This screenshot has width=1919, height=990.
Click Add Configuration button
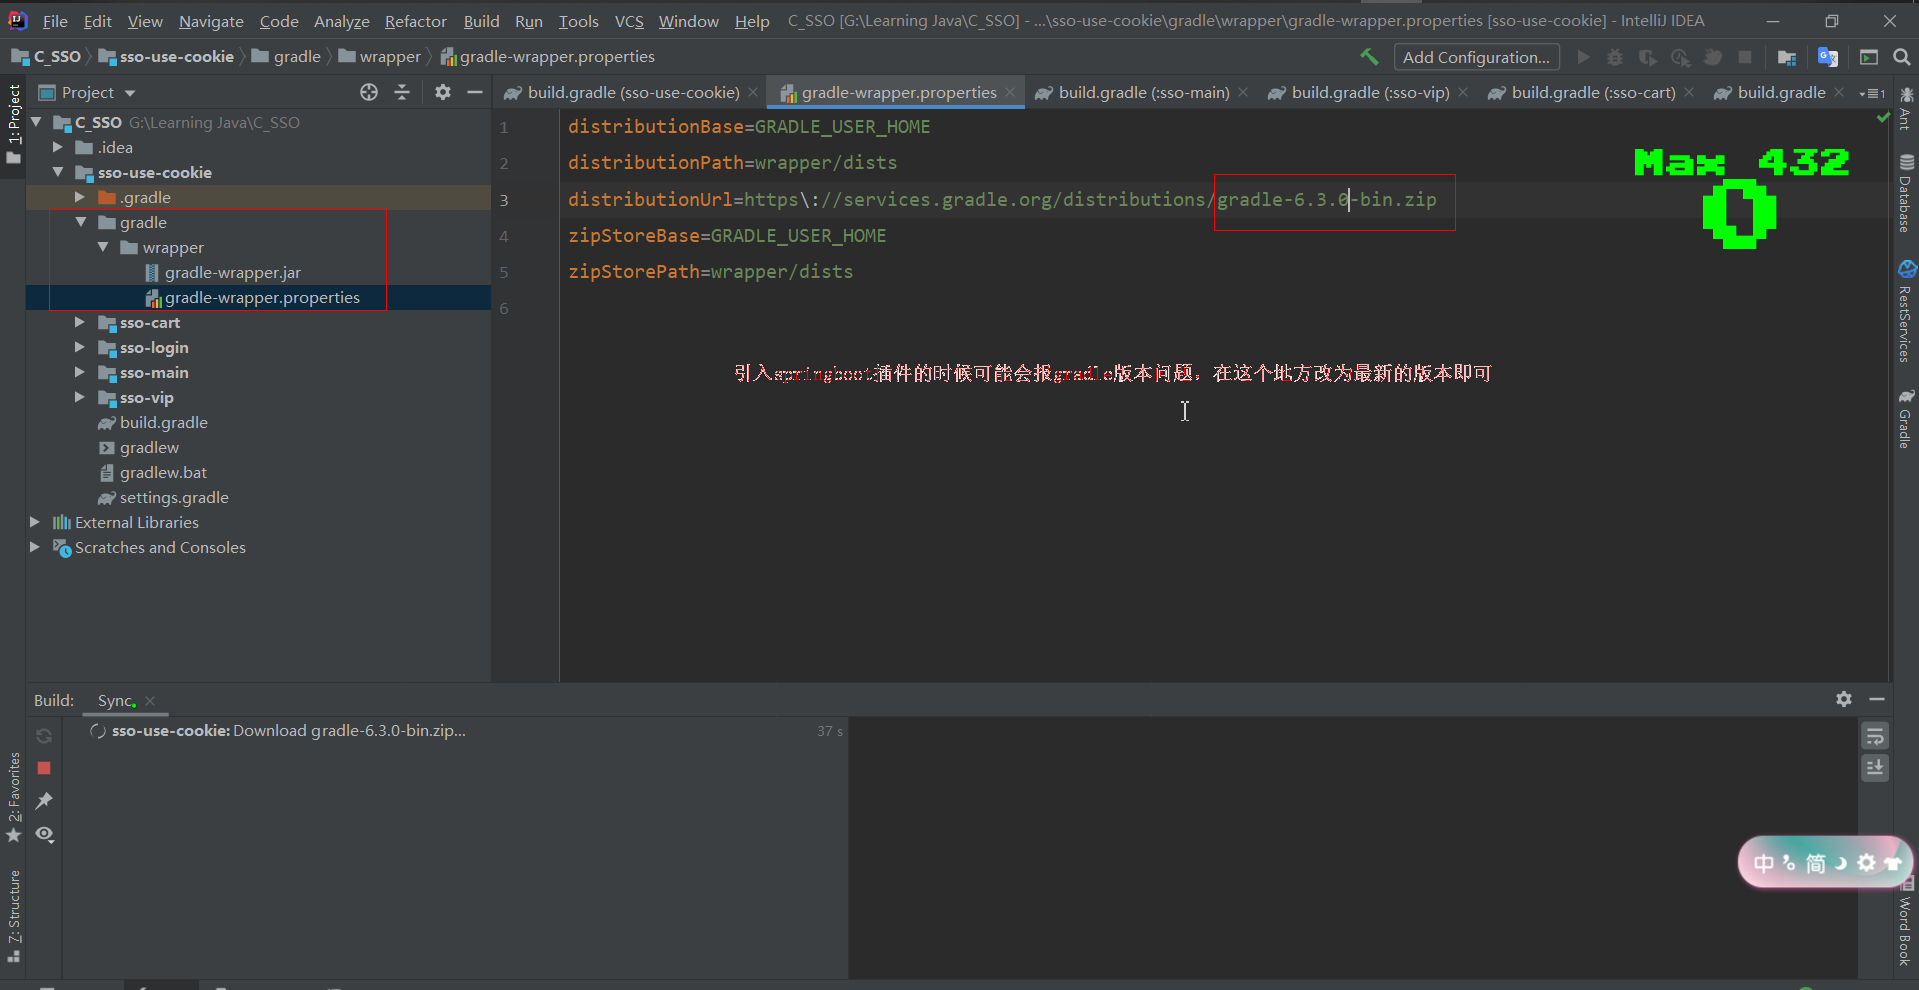pyautogui.click(x=1475, y=57)
